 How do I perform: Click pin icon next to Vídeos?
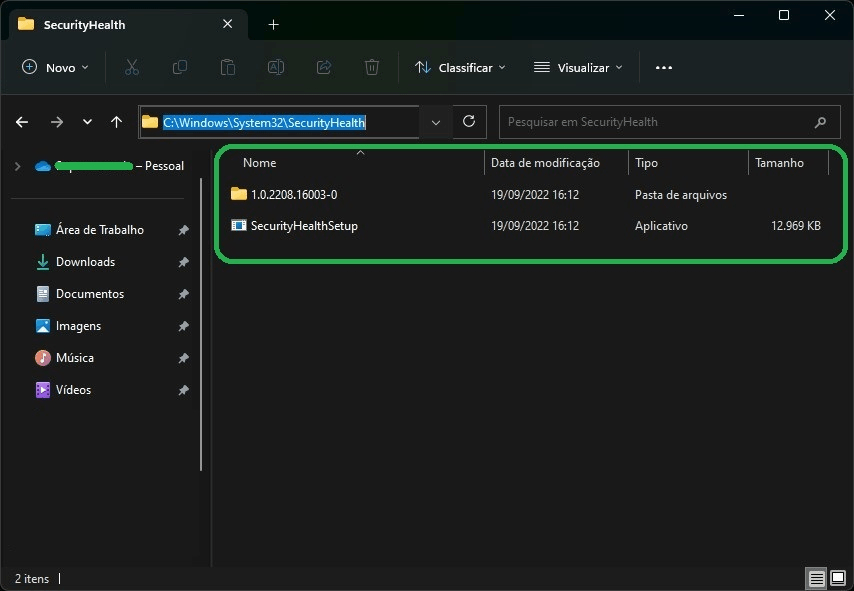pyautogui.click(x=184, y=390)
